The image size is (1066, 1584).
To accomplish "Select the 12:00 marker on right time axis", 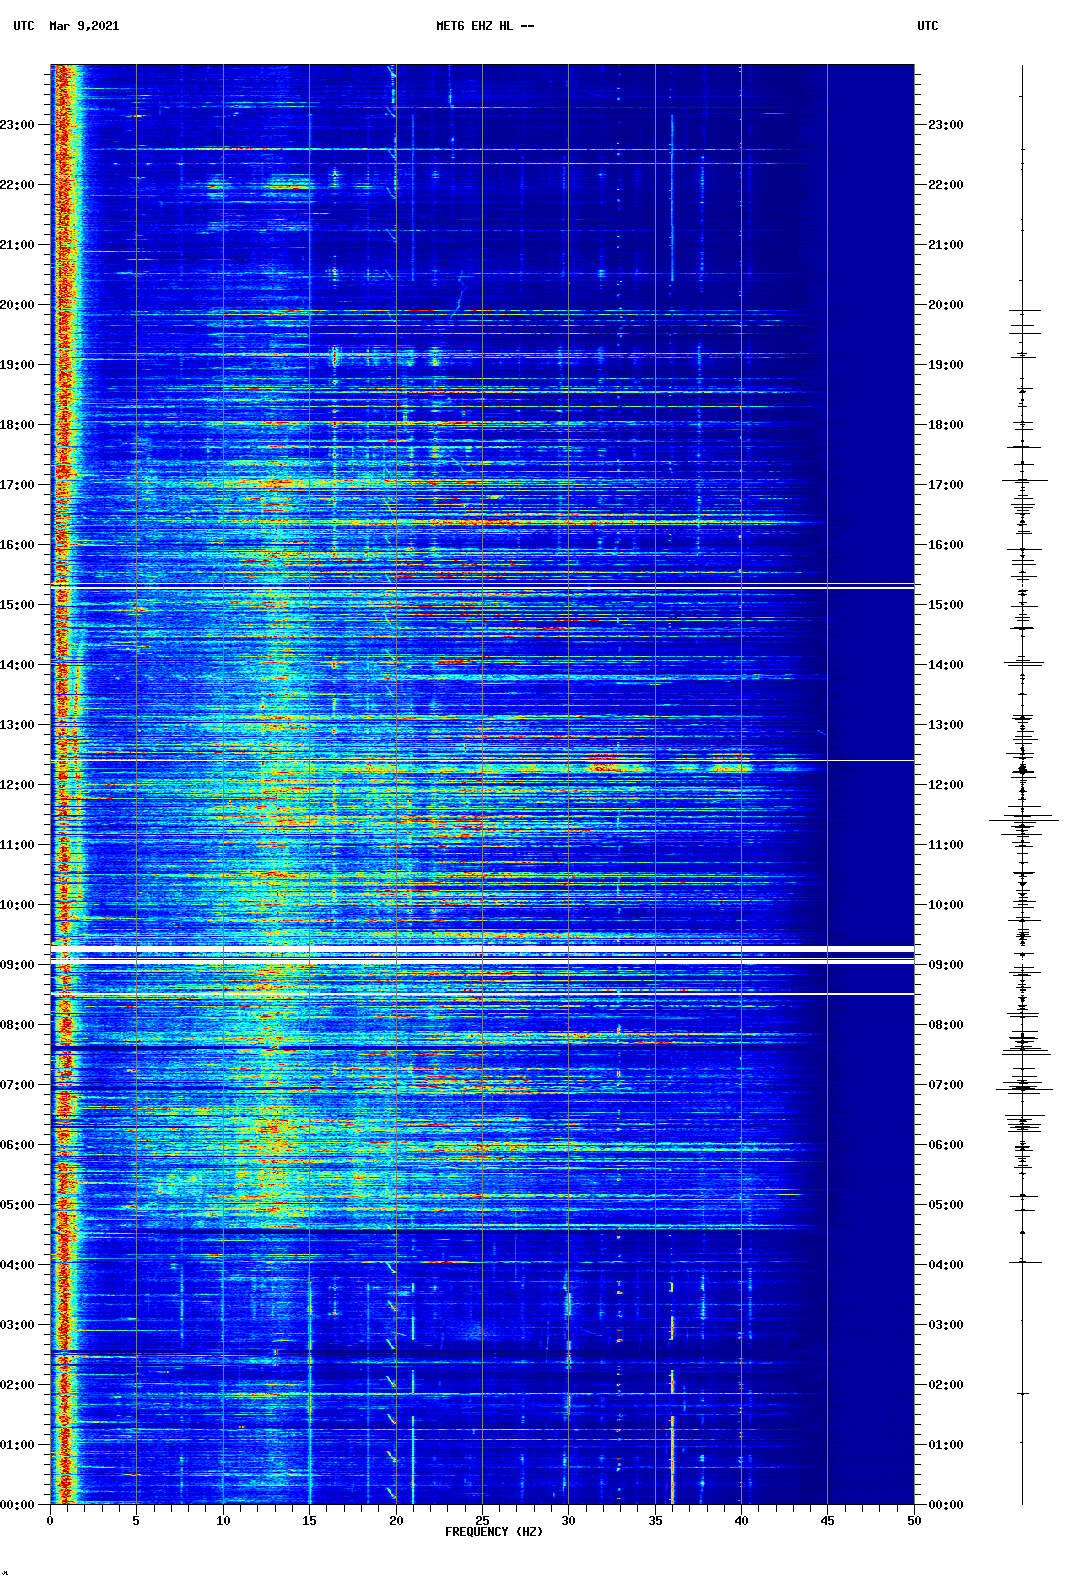I will click(x=945, y=785).
